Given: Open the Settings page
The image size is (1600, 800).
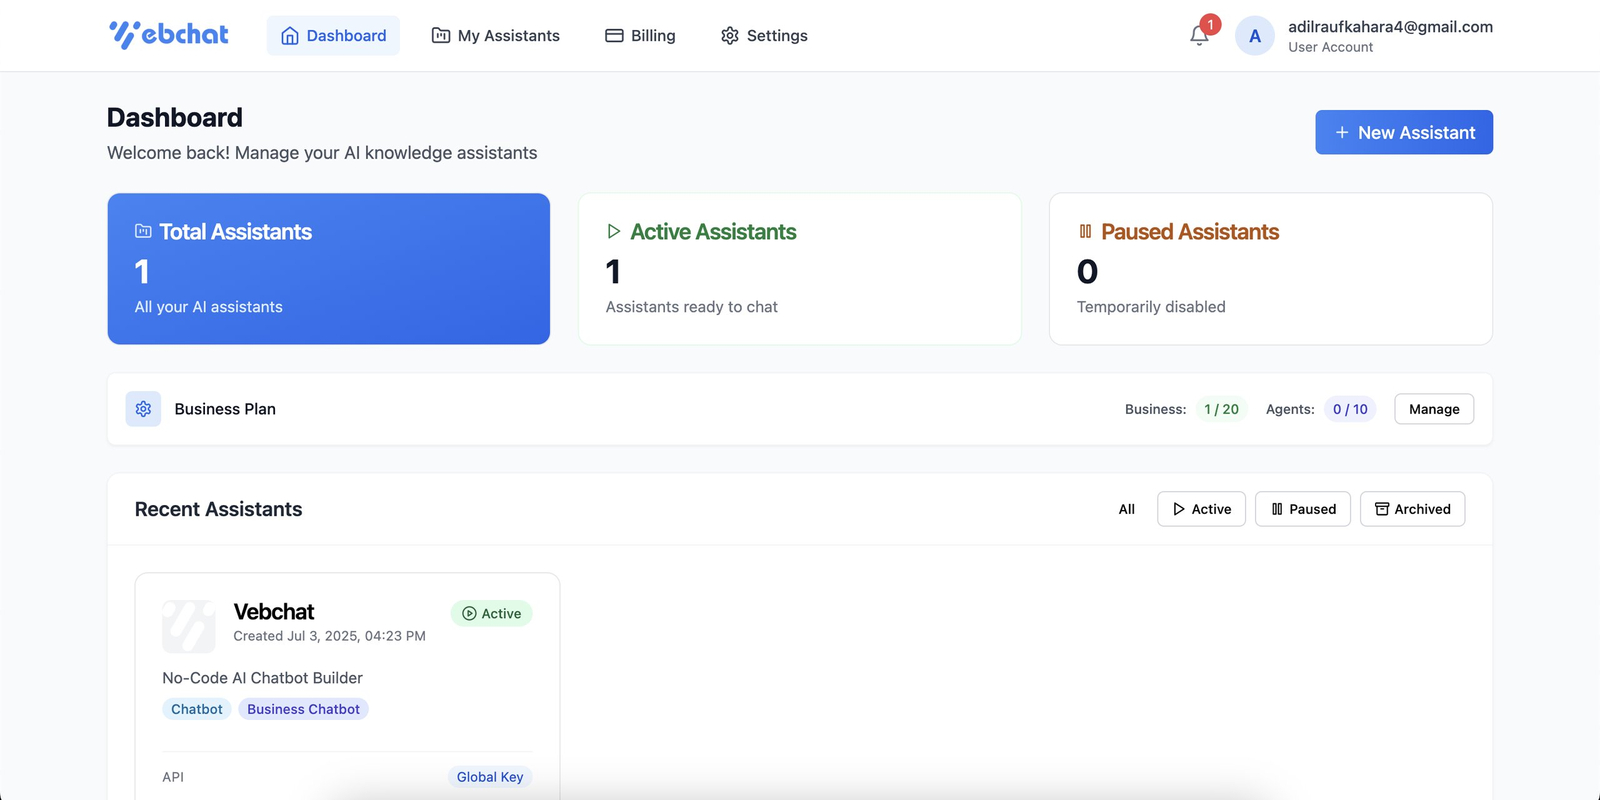Looking at the screenshot, I should tap(764, 36).
